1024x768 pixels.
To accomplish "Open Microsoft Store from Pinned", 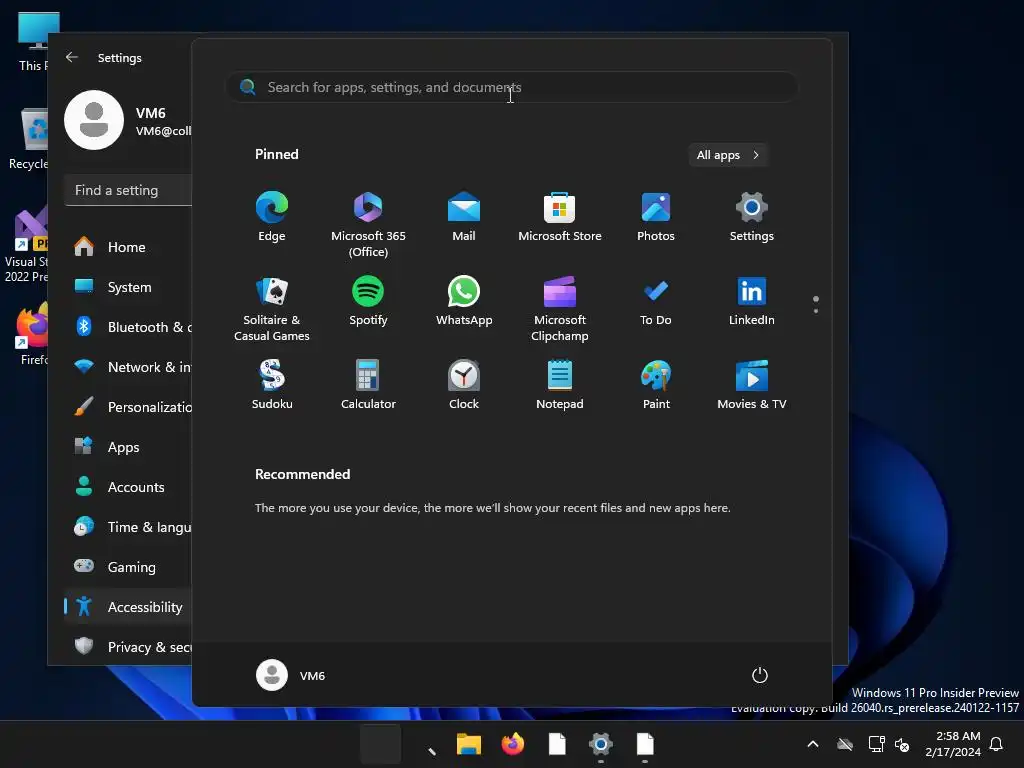I will click(x=560, y=217).
